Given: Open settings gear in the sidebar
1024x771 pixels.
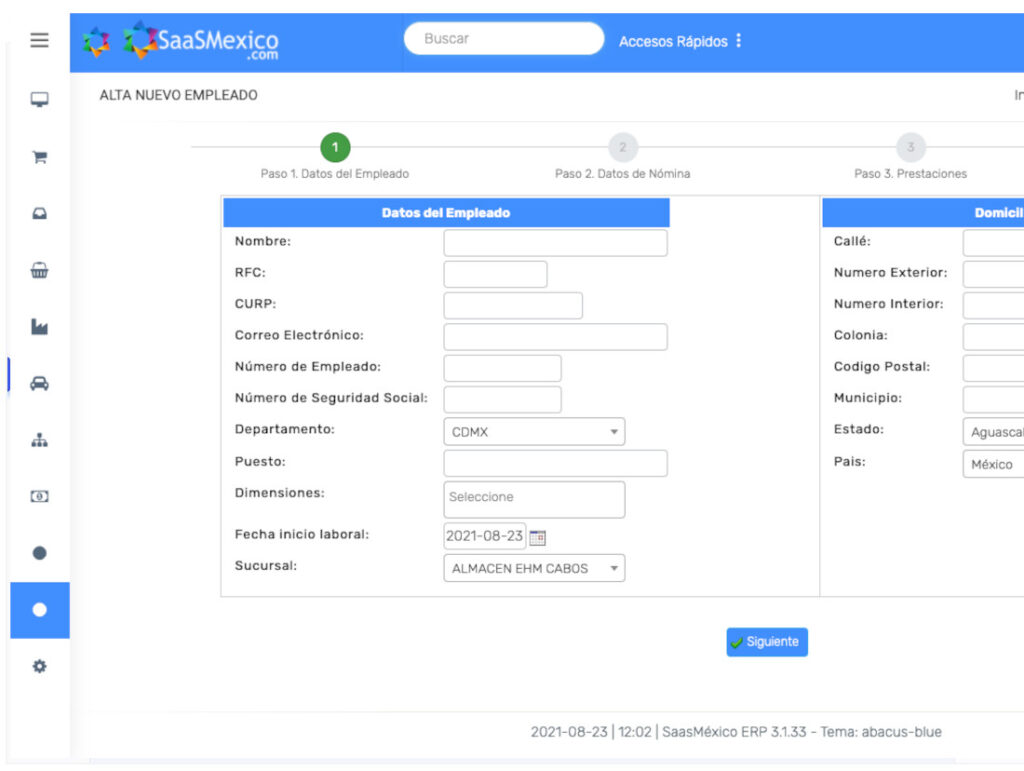Looking at the screenshot, I should 39,666.
